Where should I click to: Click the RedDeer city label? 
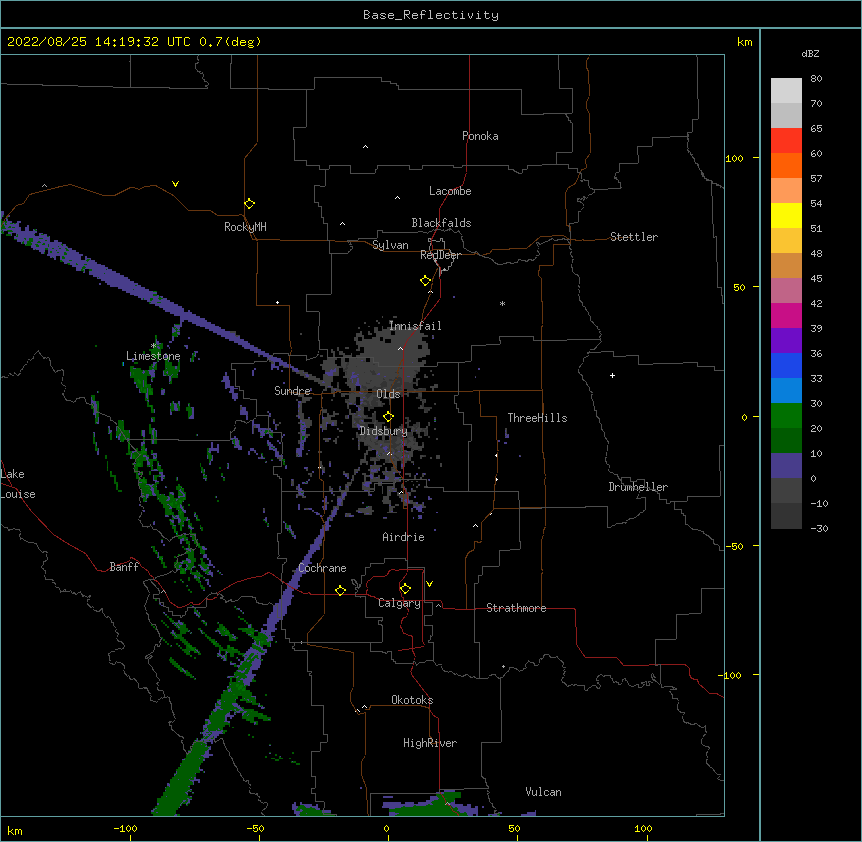440,255
